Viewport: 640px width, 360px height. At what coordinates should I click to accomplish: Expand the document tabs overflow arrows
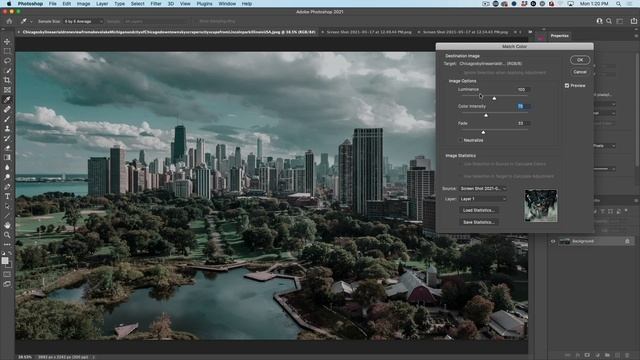(x=530, y=32)
